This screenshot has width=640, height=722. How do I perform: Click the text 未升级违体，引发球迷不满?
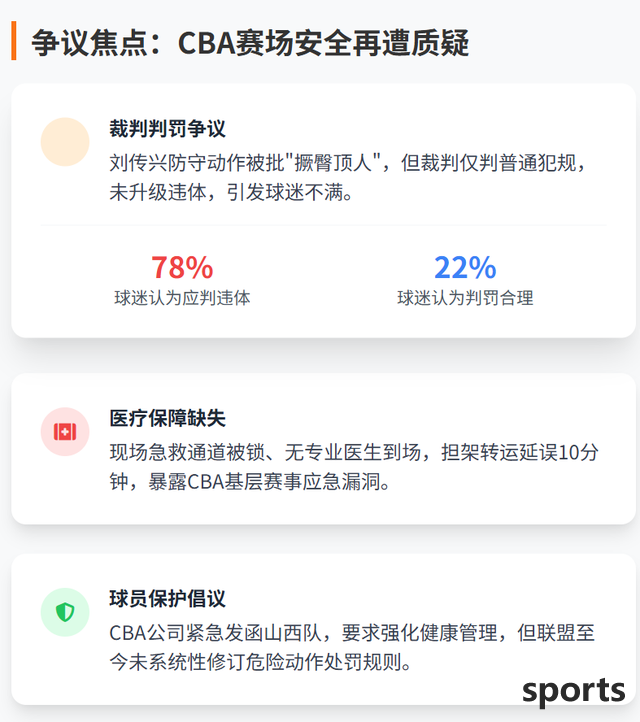231,192
